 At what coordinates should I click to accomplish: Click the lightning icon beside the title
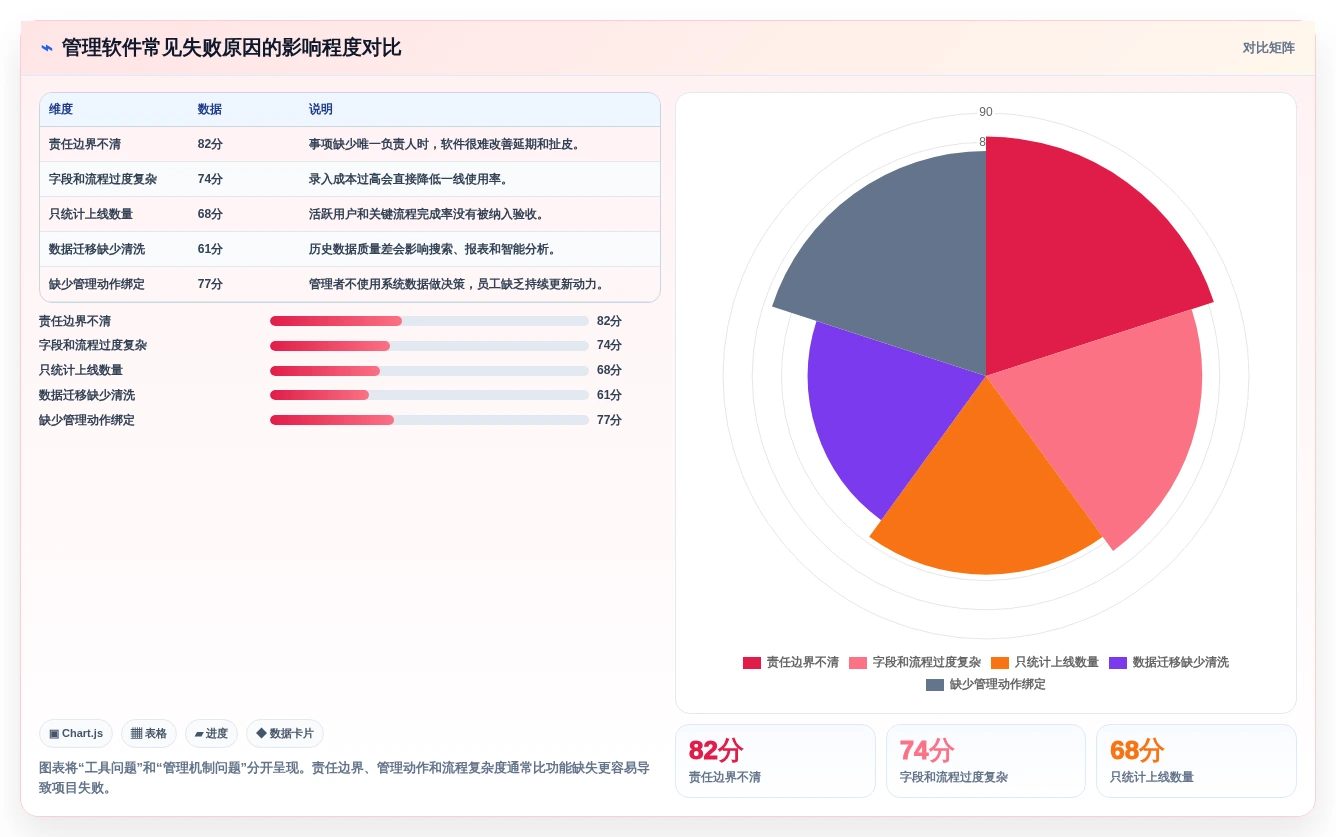point(47,48)
